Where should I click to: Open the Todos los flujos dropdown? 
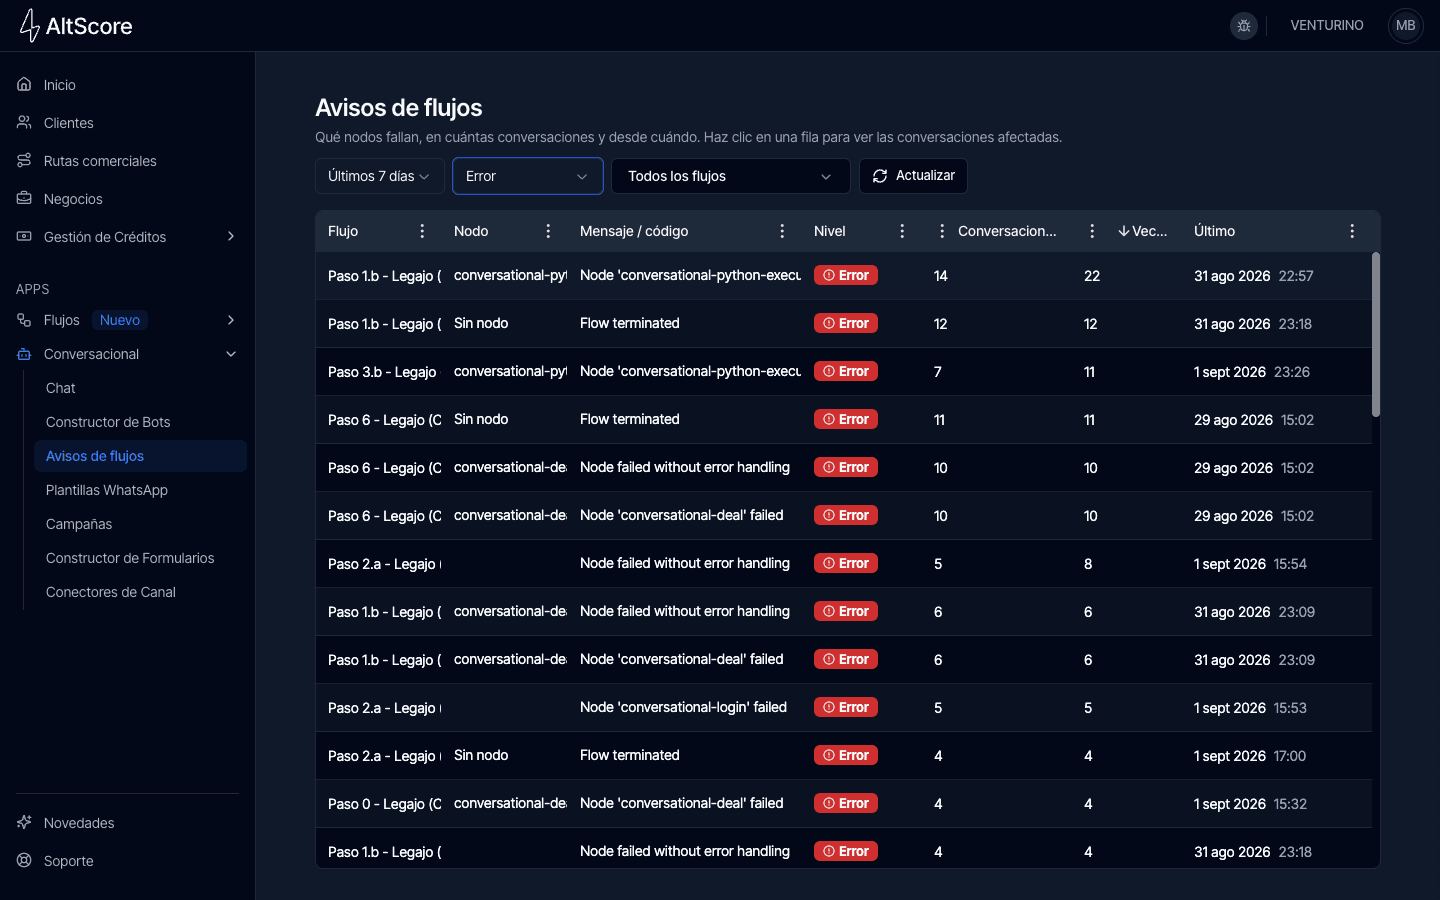(x=730, y=176)
